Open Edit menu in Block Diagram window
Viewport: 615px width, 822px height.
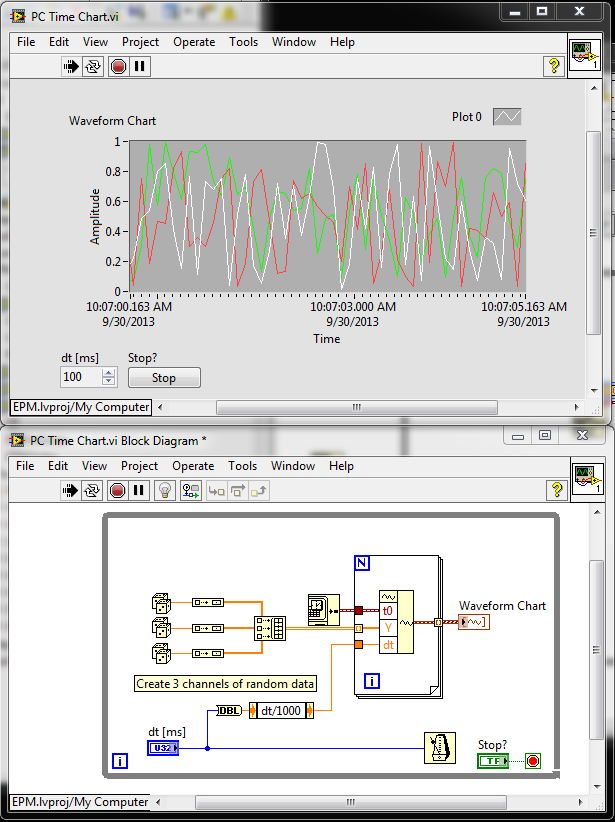point(58,466)
